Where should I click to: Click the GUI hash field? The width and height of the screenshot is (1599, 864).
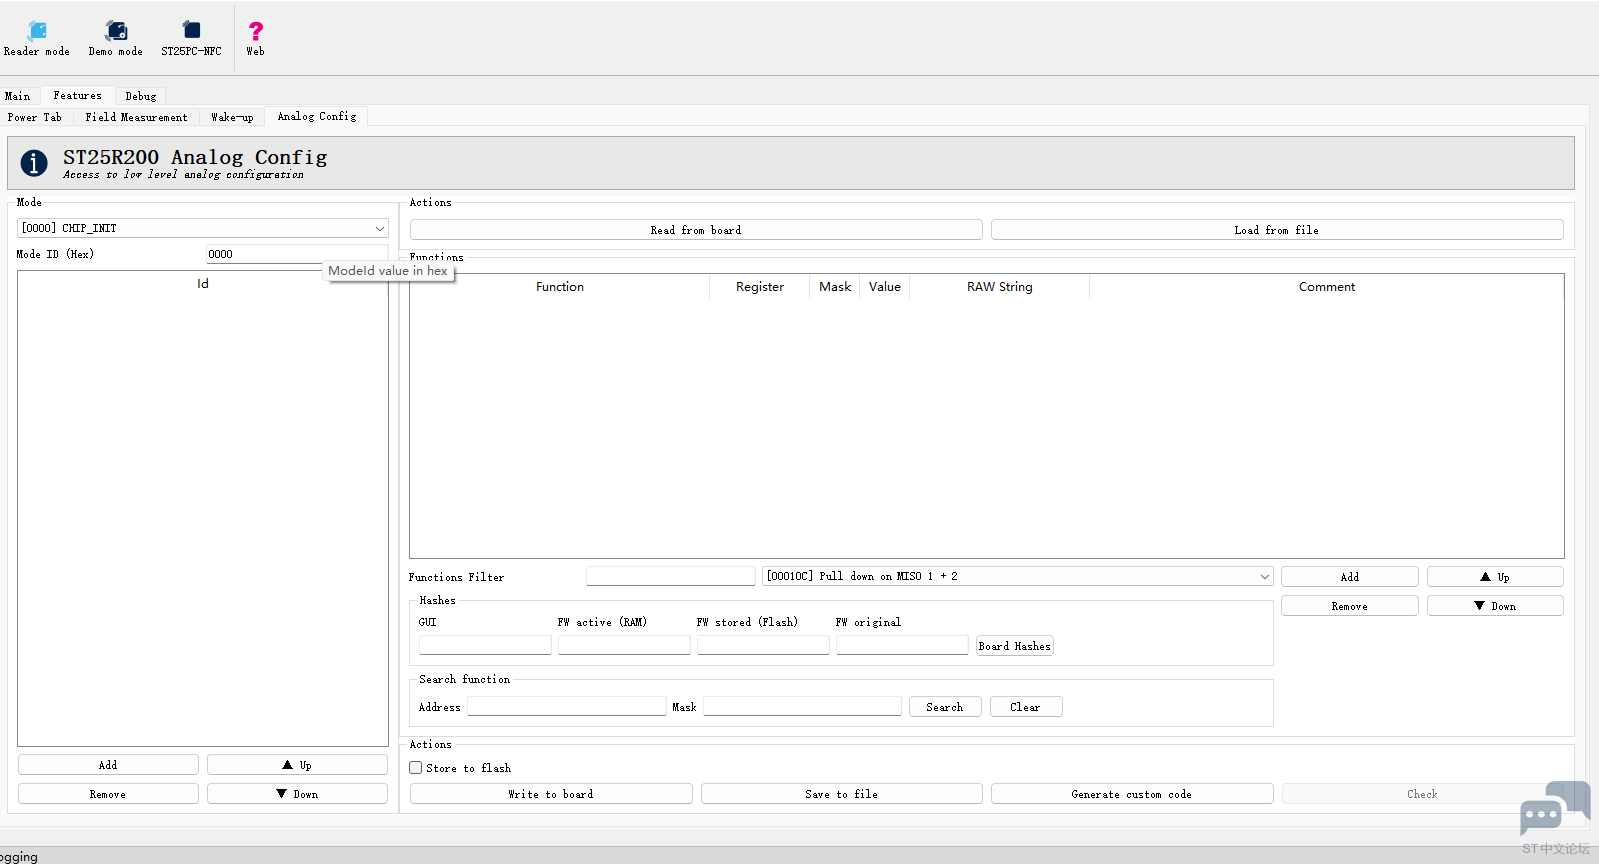coord(485,645)
